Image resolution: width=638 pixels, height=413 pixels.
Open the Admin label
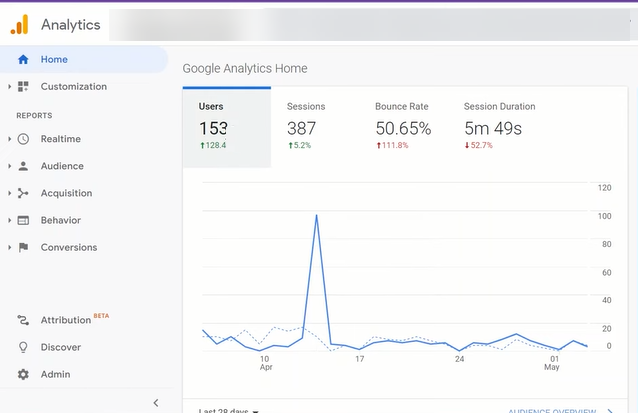click(x=55, y=374)
